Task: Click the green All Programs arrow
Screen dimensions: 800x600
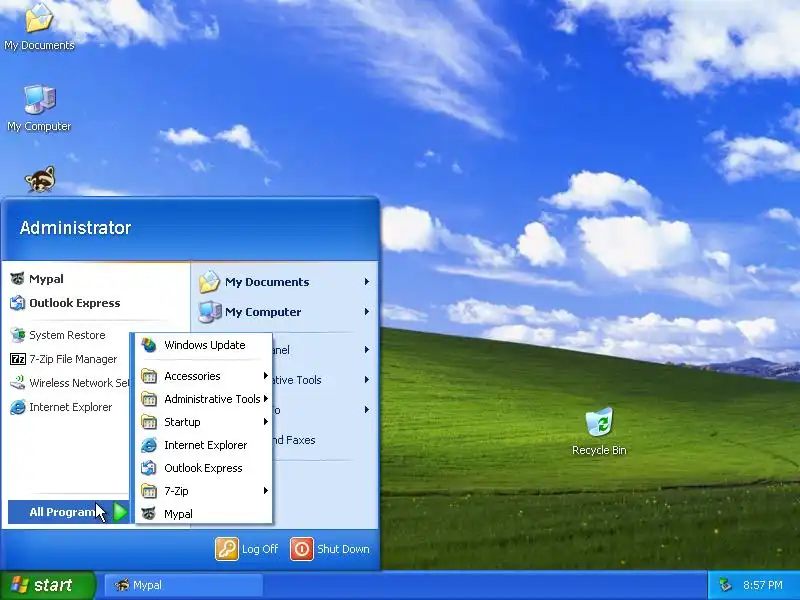Action: click(120, 512)
